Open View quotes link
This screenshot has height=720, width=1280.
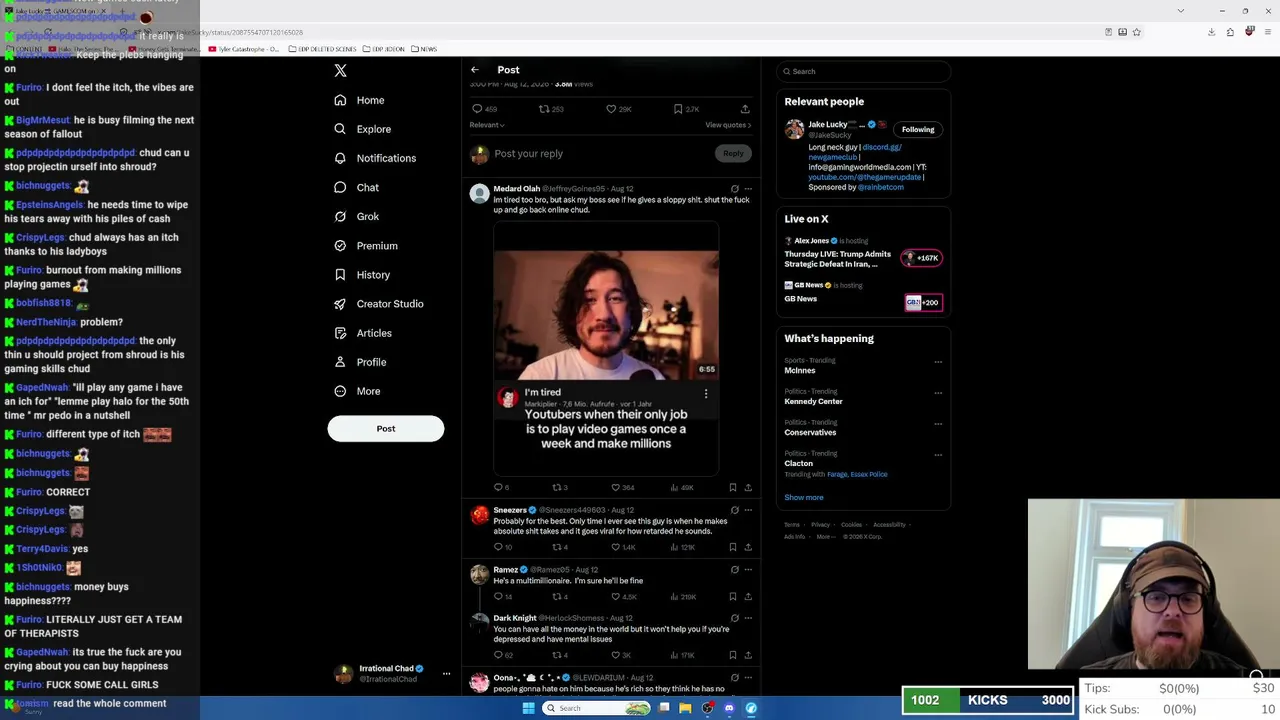pos(728,125)
